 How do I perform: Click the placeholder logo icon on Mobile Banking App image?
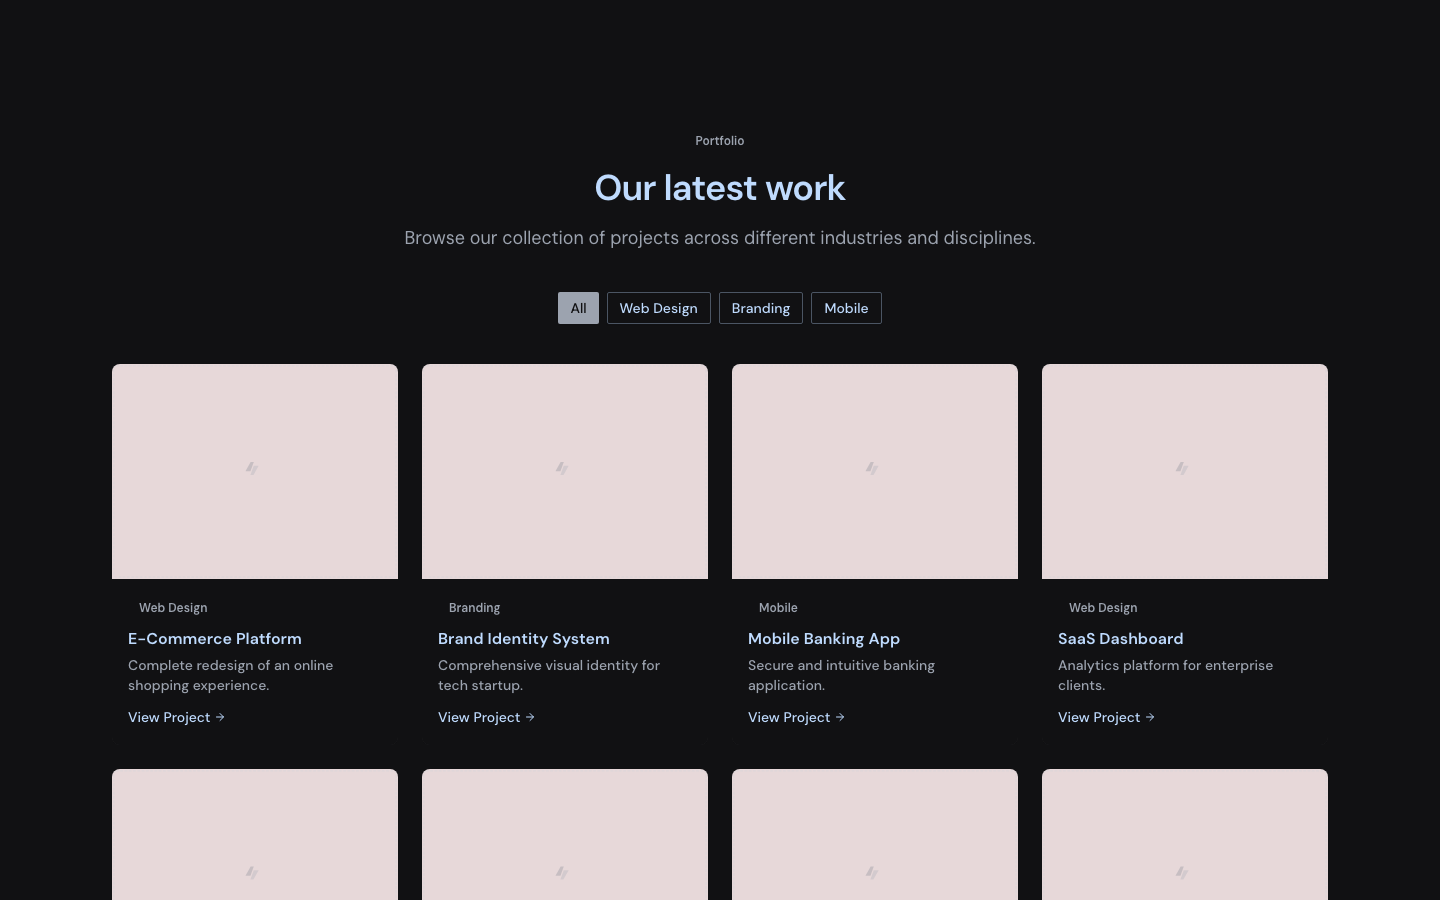(873, 469)
